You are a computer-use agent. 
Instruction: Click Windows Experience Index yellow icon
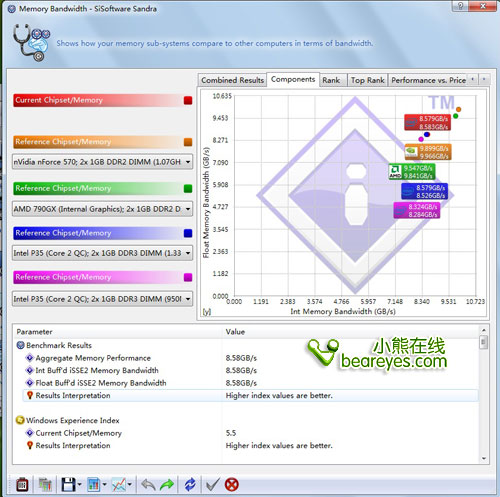tap(20, 420)
